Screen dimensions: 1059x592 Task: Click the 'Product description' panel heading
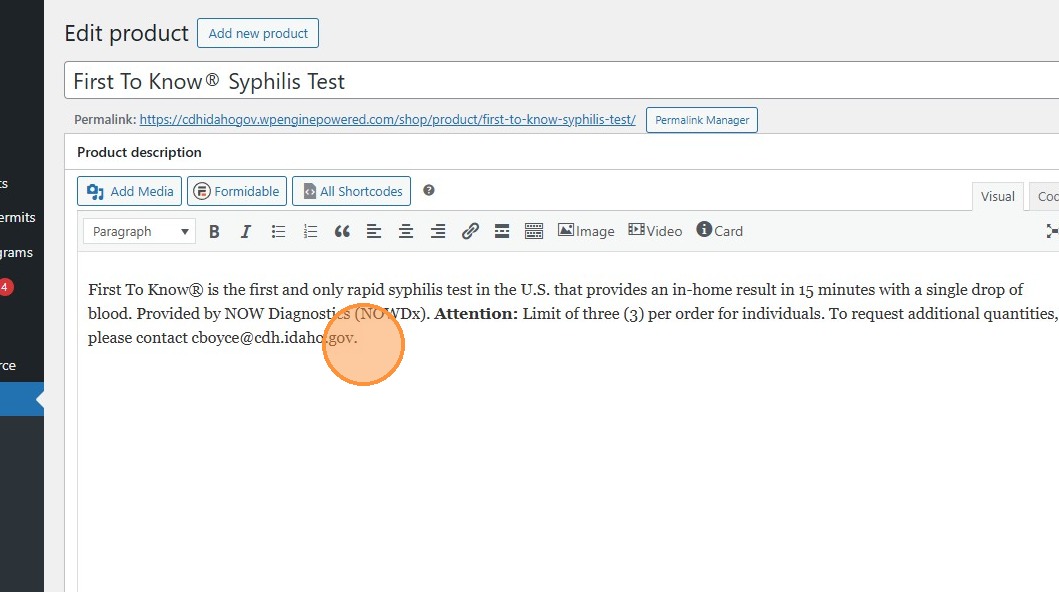click(x=139, y=152)
